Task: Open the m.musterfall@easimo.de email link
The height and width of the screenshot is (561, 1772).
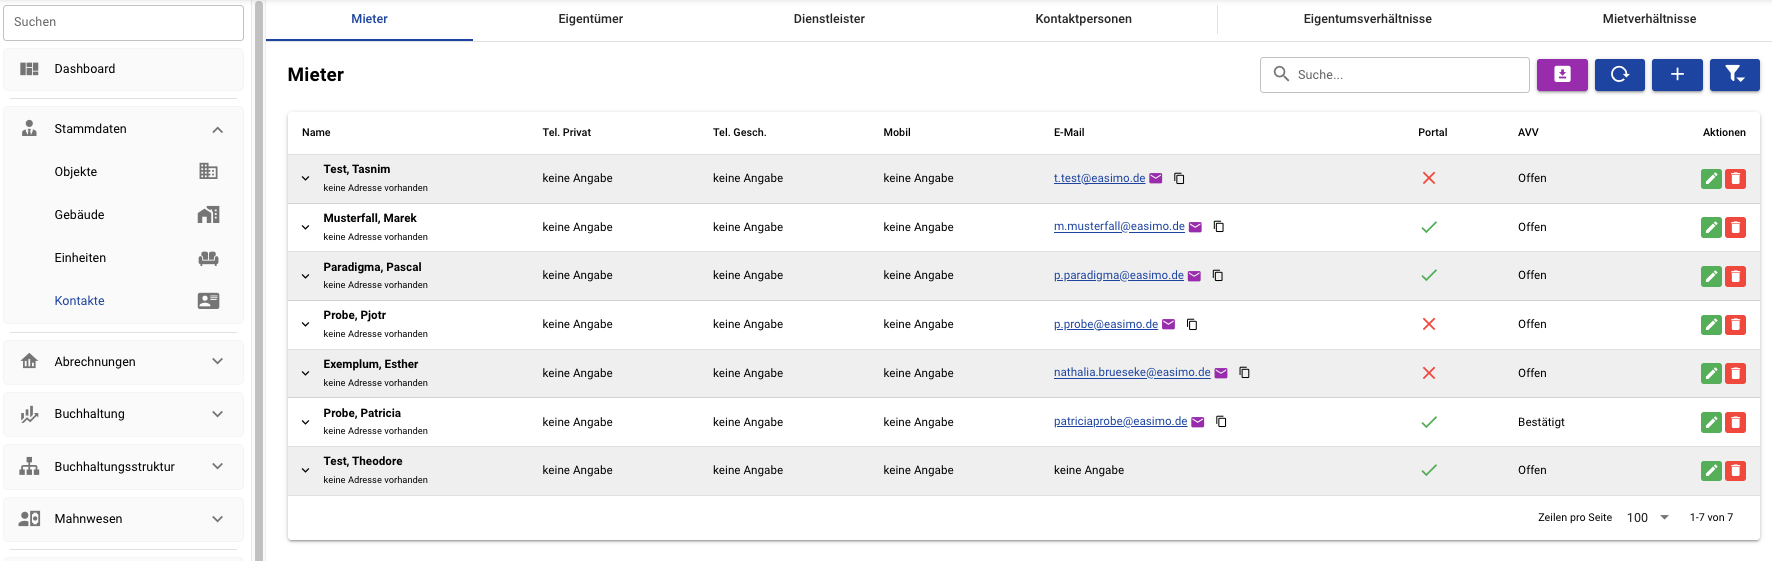Action: pos(1119,227)
